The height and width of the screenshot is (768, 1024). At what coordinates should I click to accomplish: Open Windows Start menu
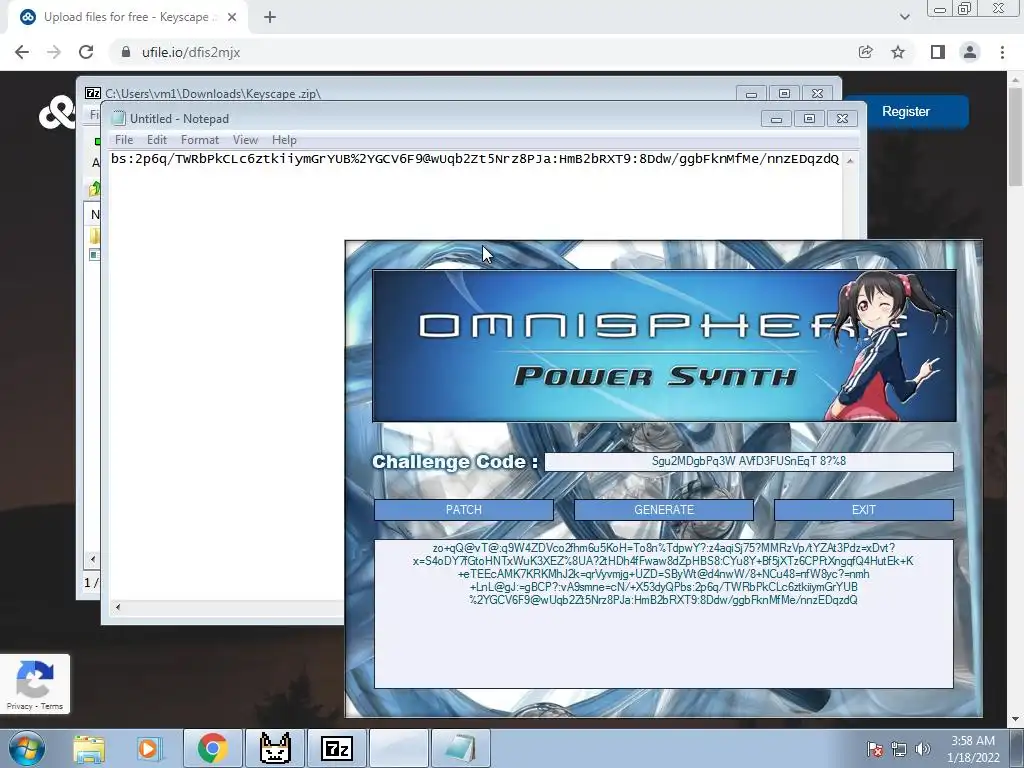coord(27,748)
